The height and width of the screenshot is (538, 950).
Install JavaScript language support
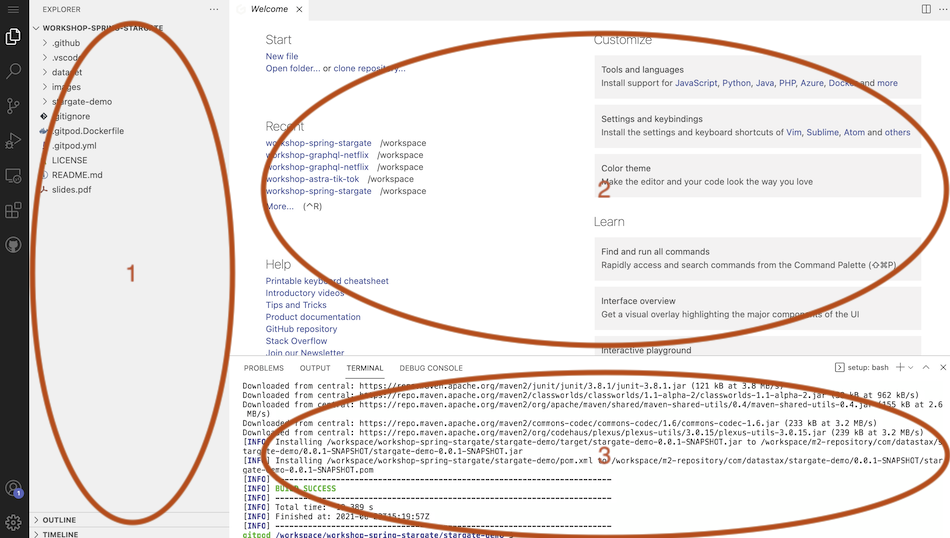696,83
